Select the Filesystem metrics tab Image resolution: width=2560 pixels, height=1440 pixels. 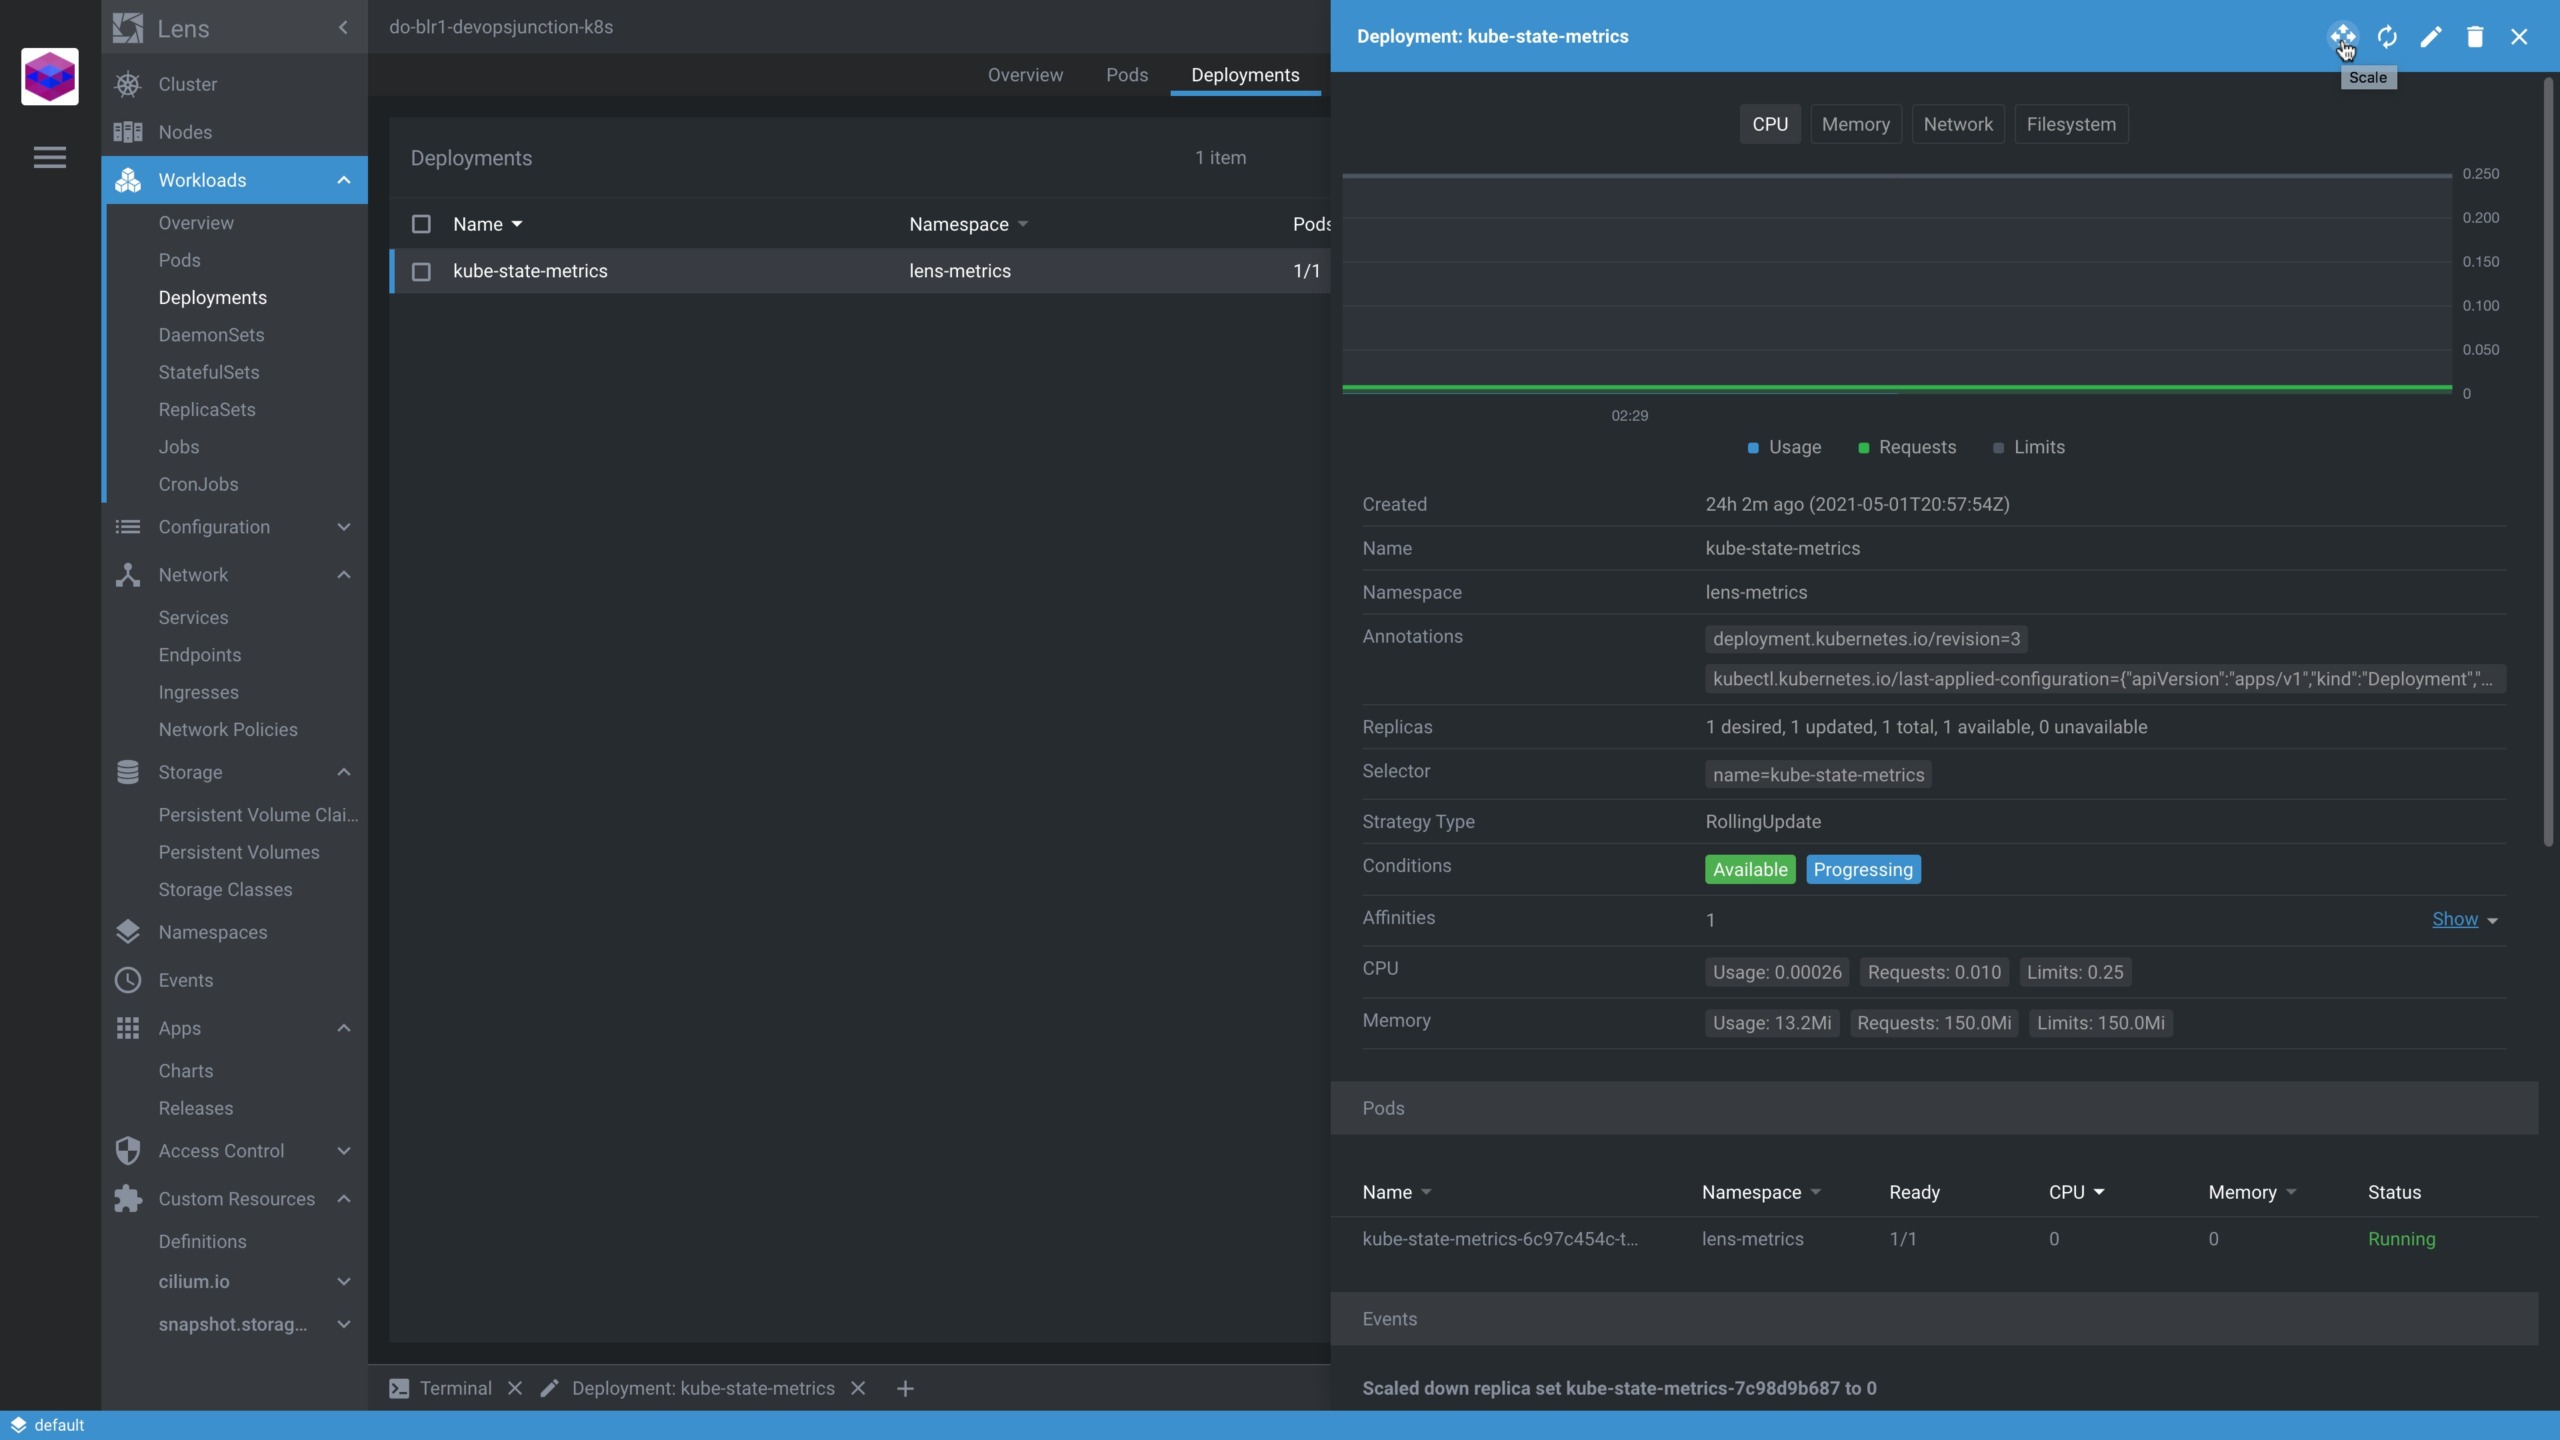(x=2070, y=124)
